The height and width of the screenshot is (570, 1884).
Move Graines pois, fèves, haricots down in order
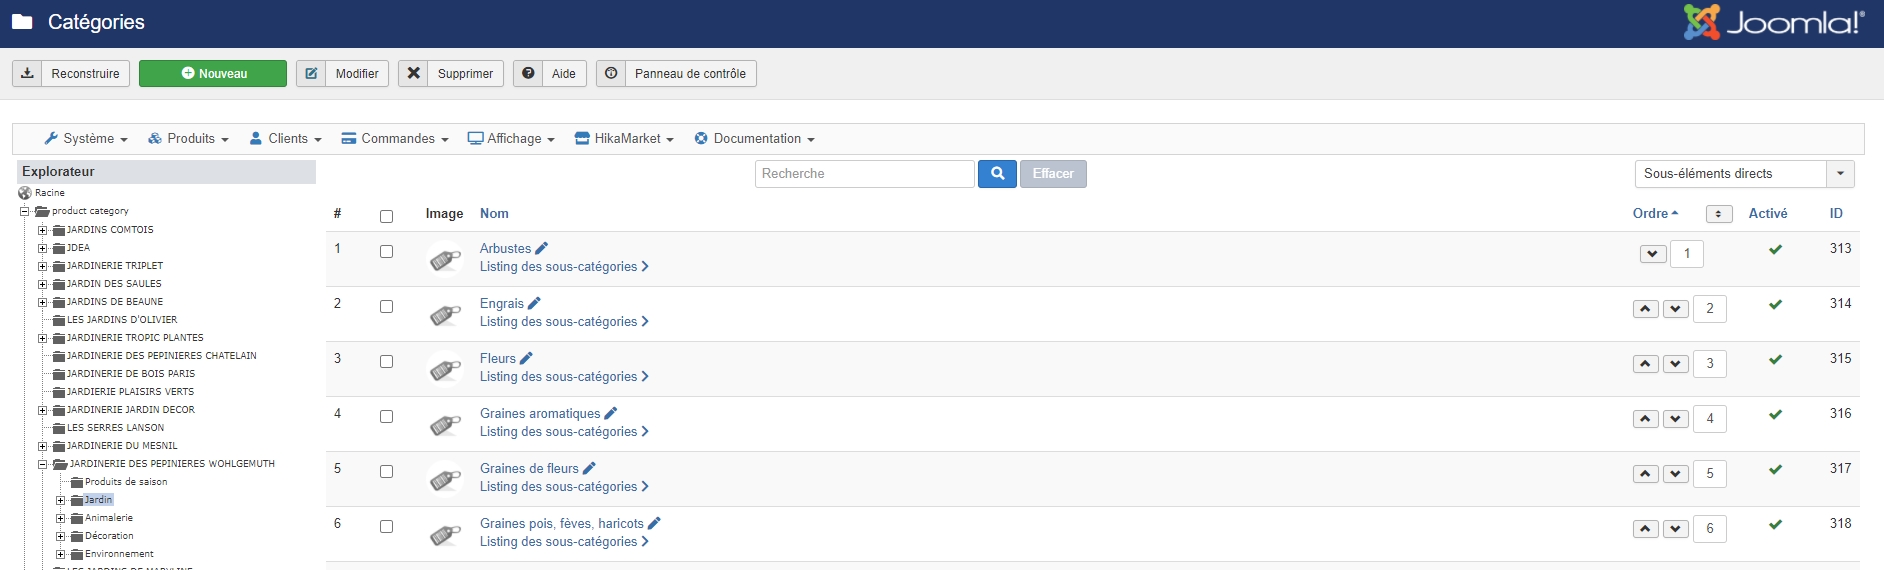[x=1676, y=529]
